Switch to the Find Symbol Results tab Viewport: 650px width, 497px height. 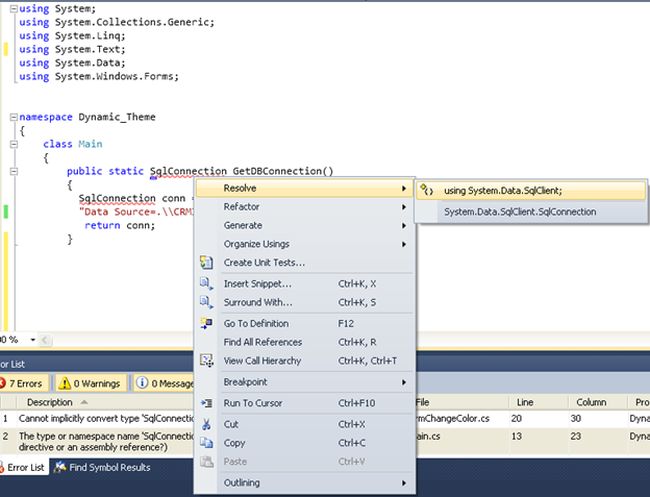tap(103, 467)
